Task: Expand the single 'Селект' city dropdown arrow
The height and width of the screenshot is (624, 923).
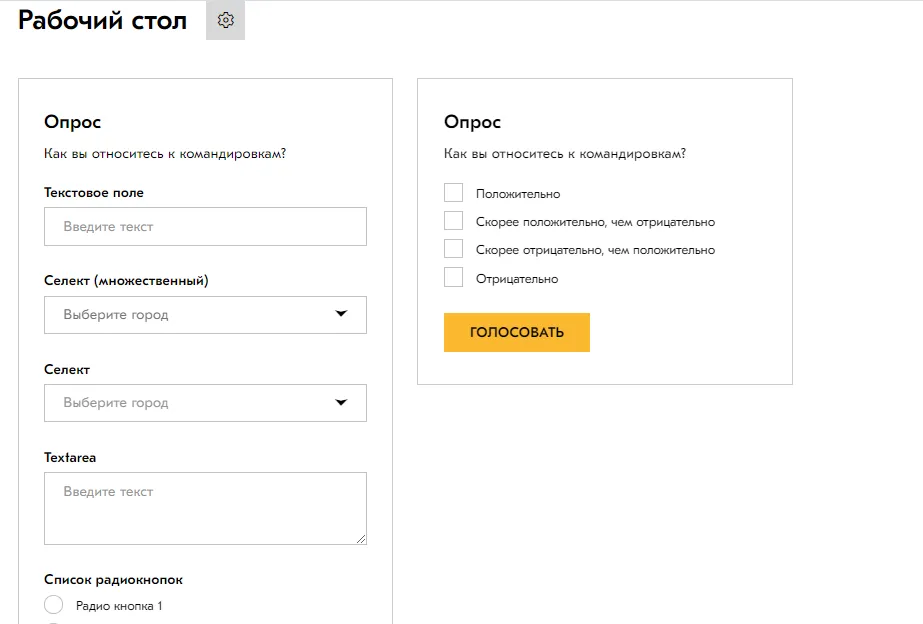Action: point(340,402)
